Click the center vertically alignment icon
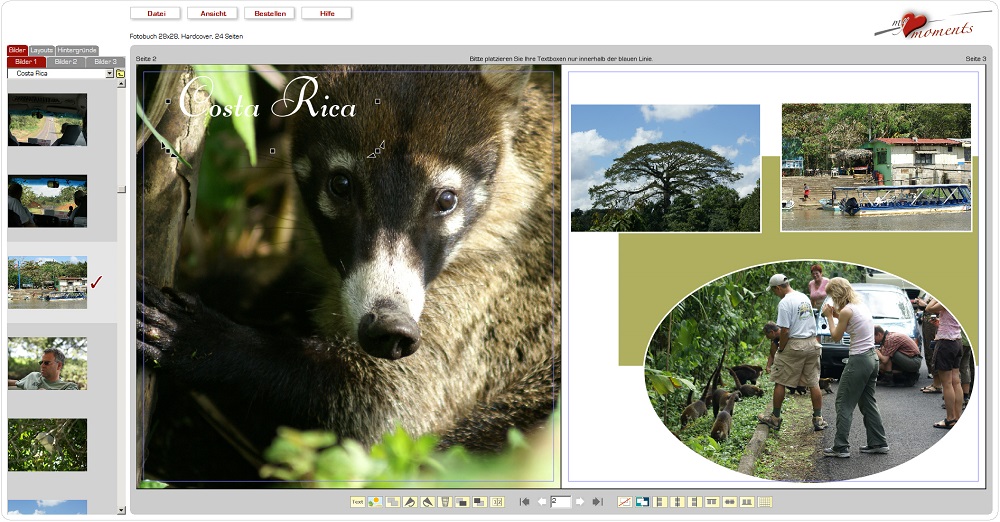 (x=730, y=502)
